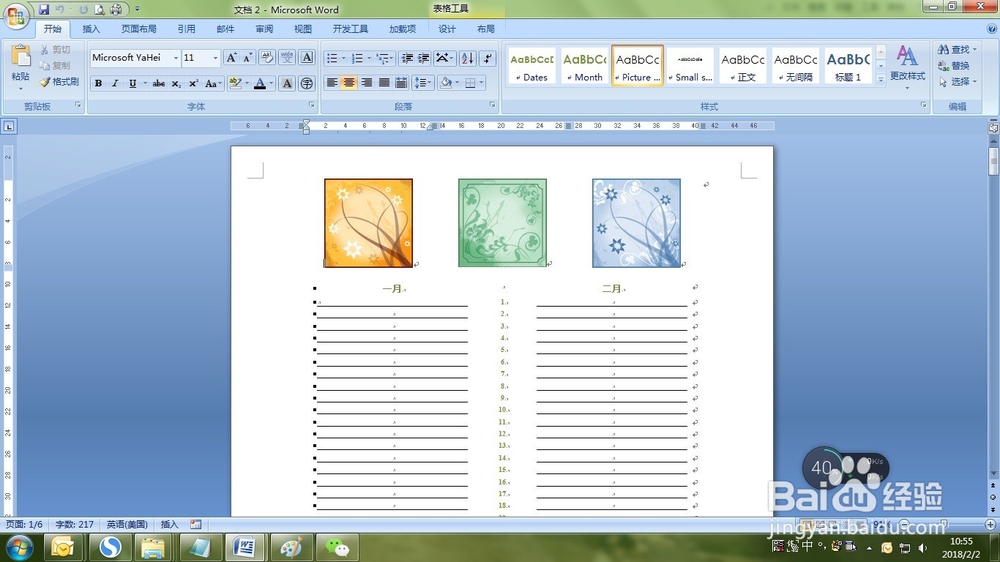
Task: Click the Grow Font icon
Action: 232,58
